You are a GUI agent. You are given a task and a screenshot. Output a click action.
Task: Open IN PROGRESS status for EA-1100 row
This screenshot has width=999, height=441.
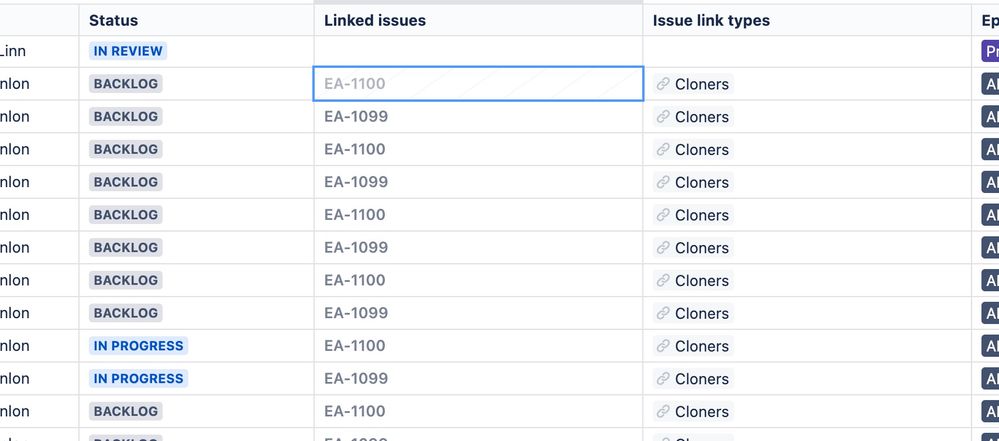pyautogui.click(x=138, y=346)
